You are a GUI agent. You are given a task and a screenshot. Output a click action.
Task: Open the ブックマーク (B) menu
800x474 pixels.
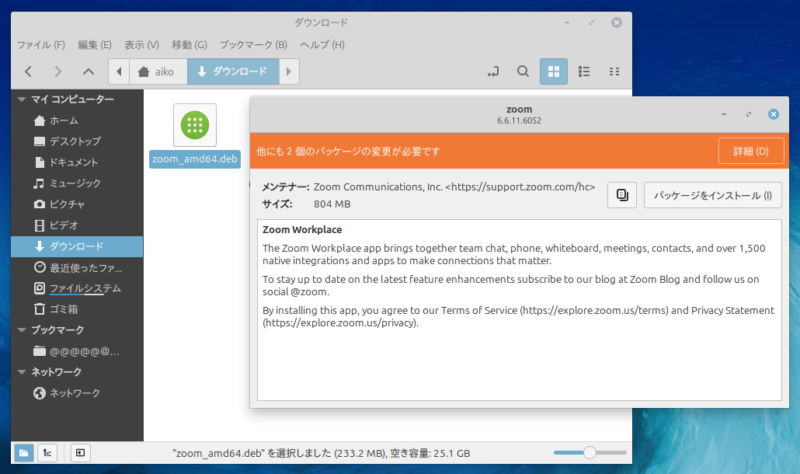tap(253, 45)
